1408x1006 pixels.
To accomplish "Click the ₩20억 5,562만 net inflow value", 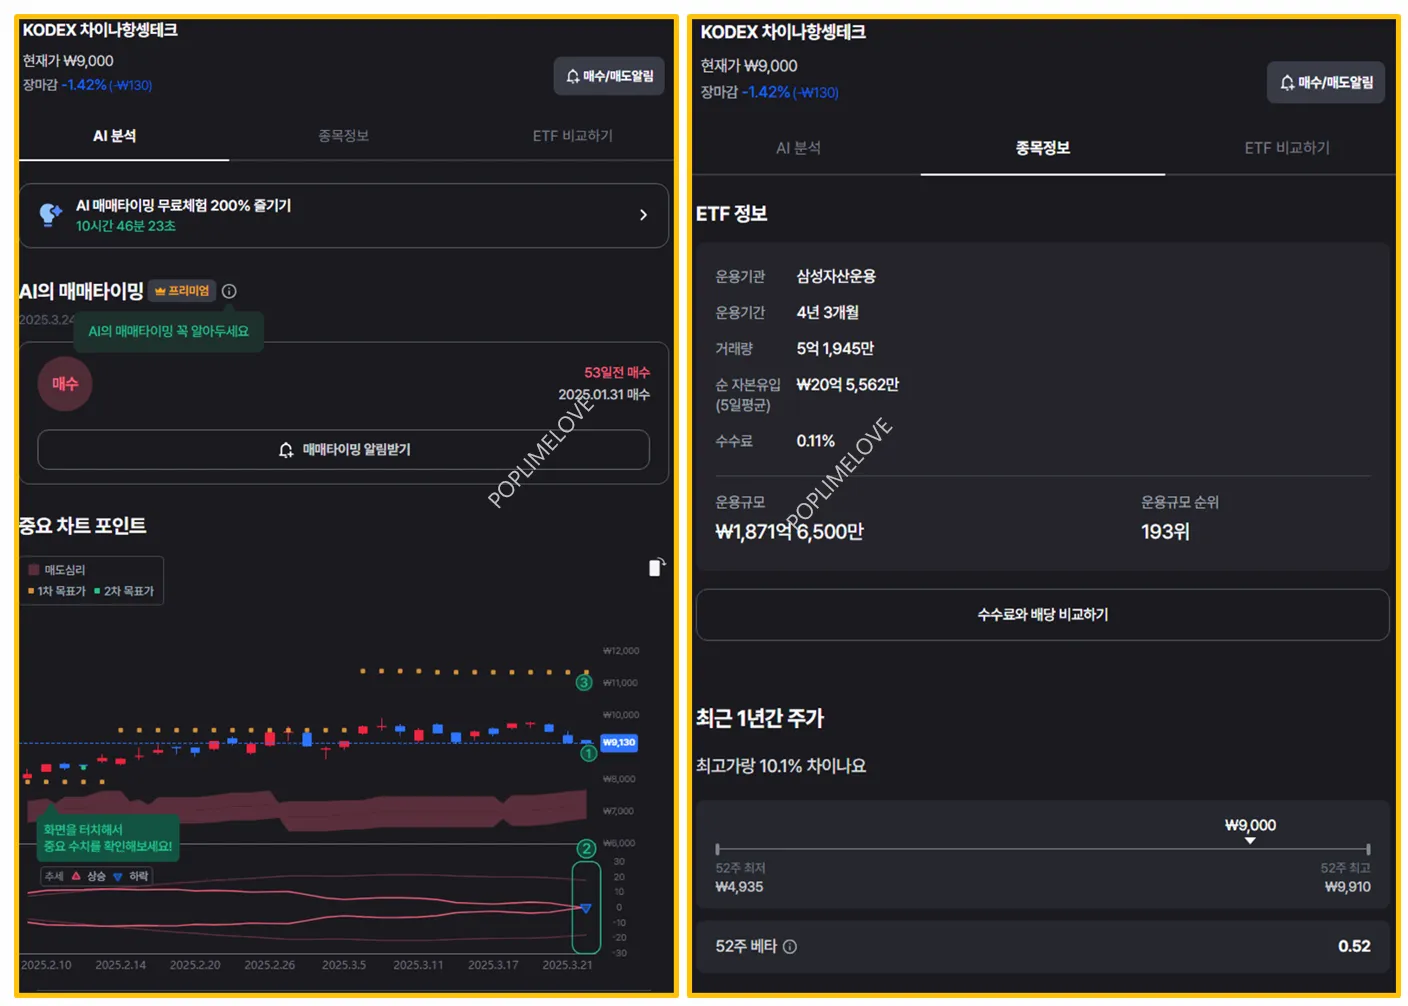I will [848, 385].
